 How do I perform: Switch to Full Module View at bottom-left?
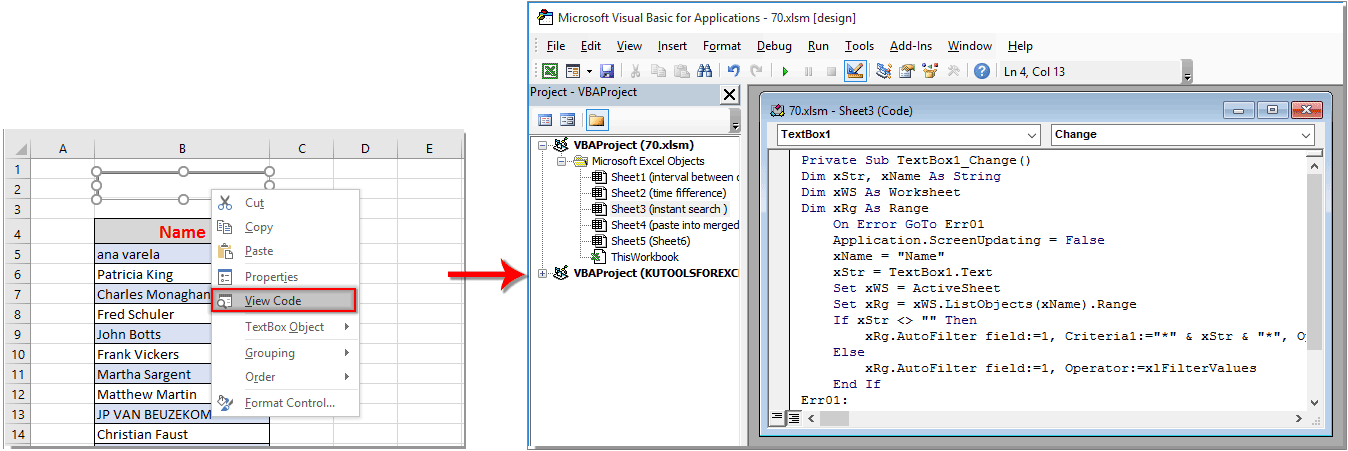(792, 417)
